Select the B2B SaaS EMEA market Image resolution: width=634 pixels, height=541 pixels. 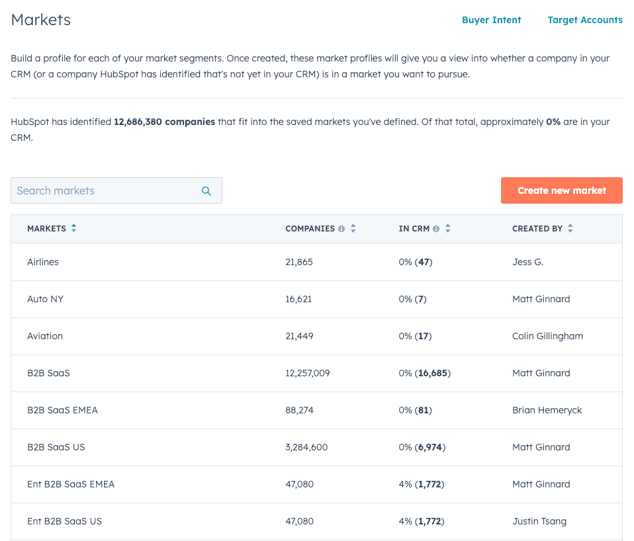pyautogui.click(x=62, y=410)
